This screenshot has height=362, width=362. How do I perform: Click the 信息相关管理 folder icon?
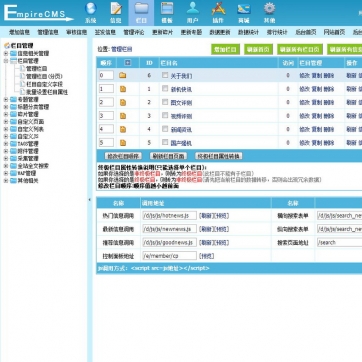[13, 53]
